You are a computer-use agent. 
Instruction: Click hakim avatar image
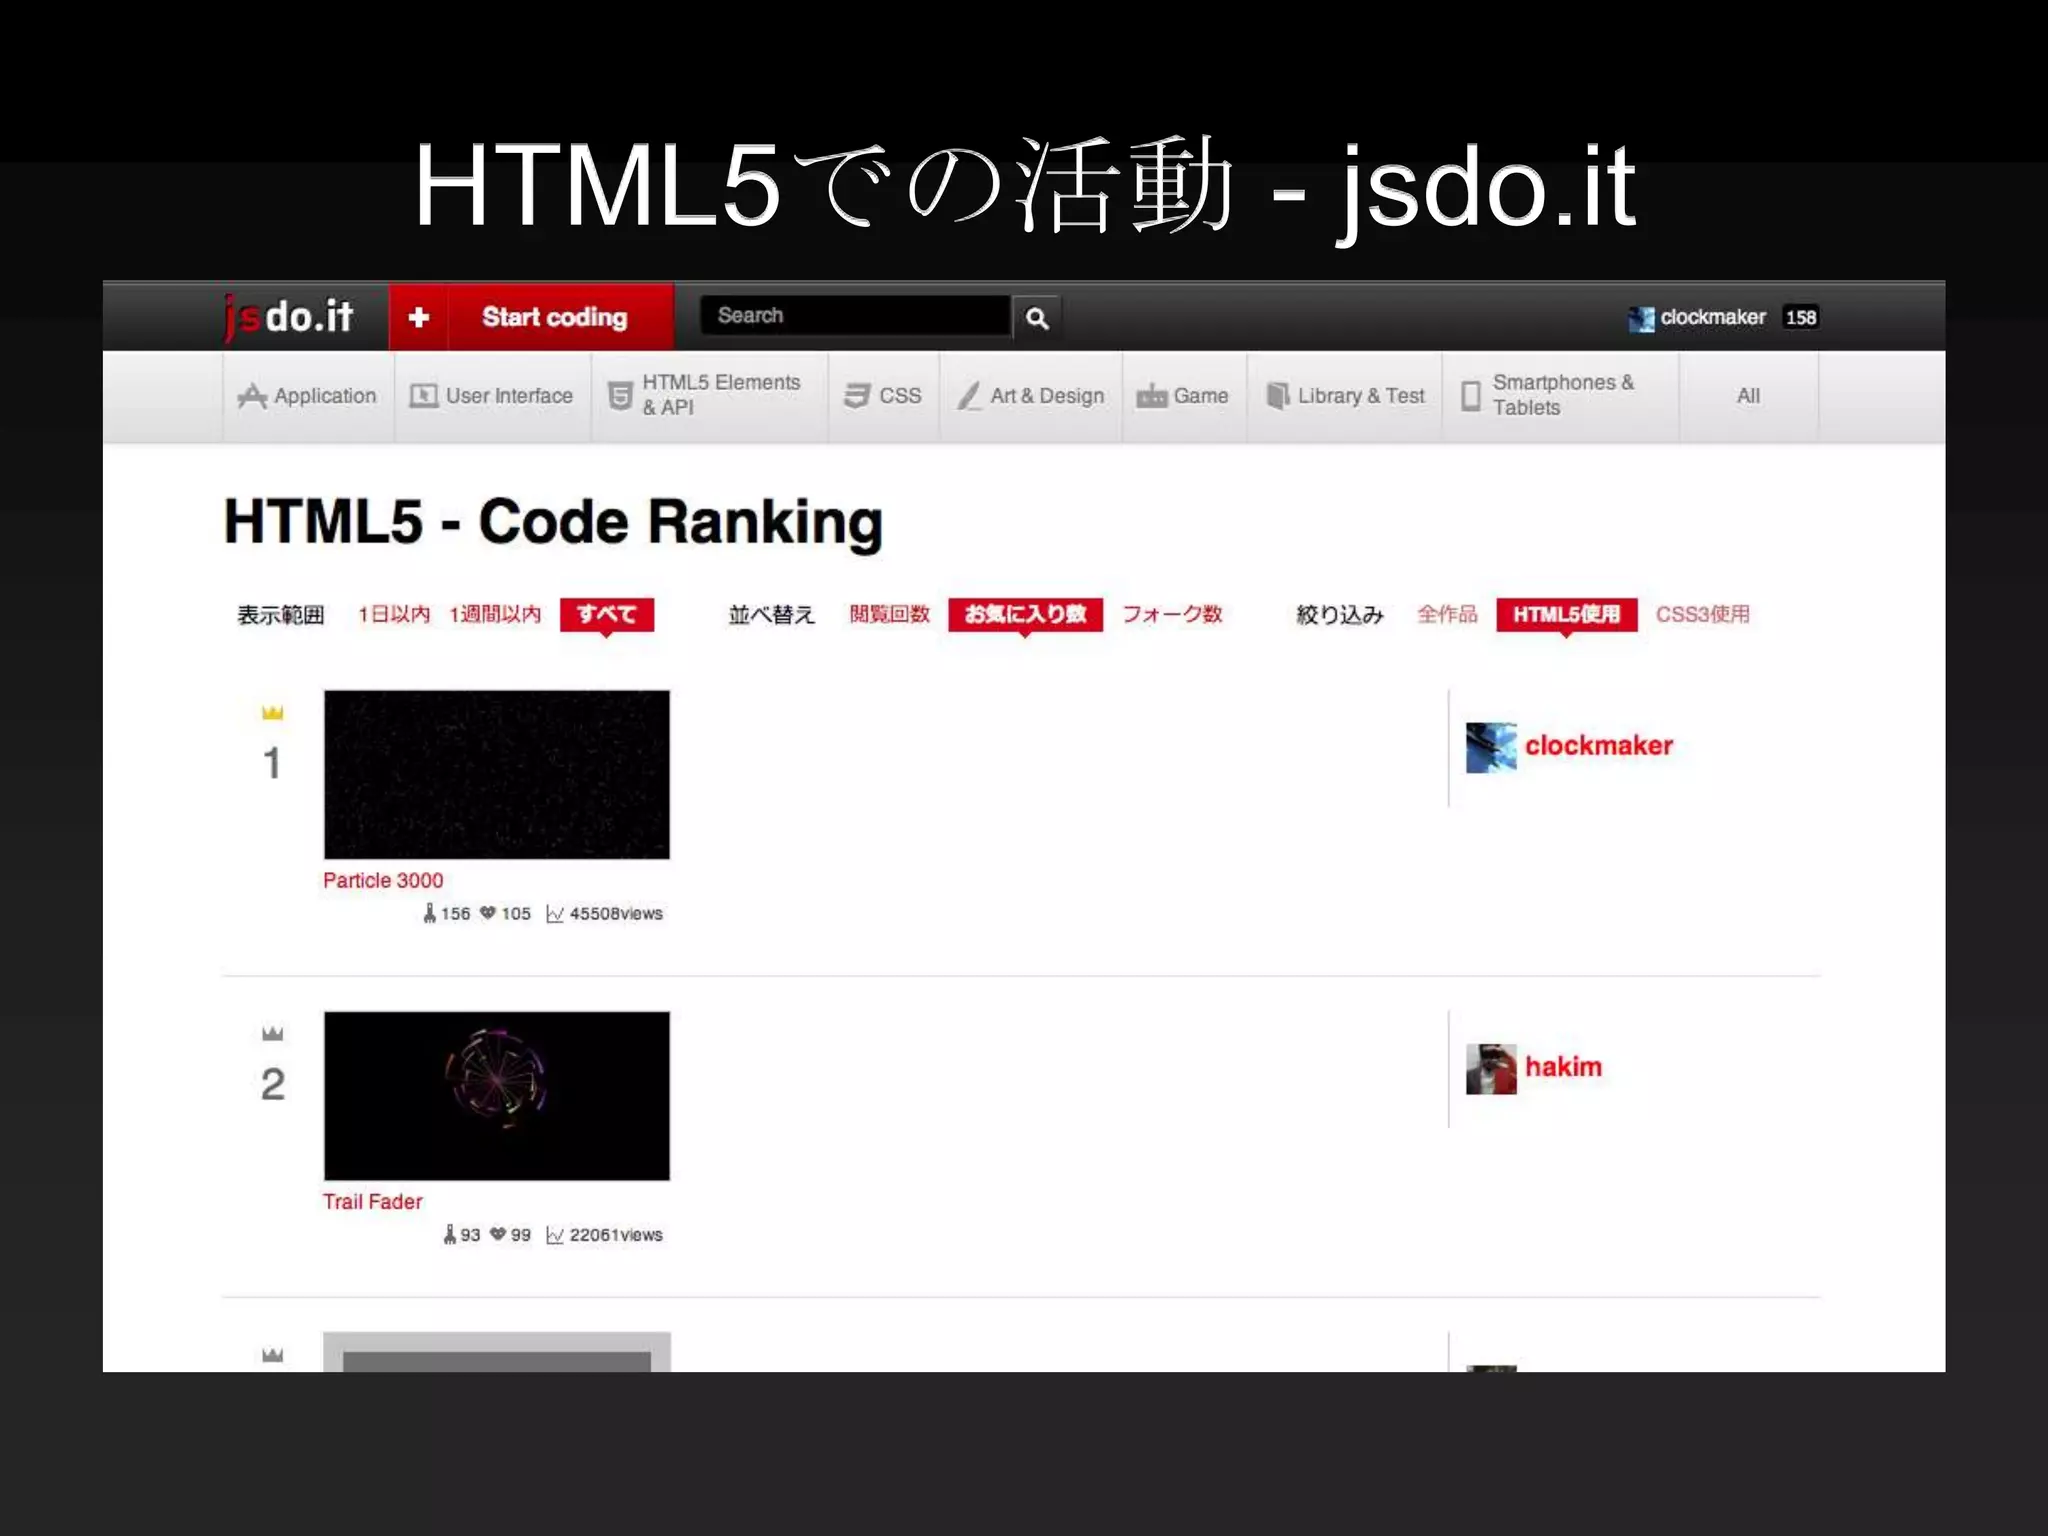[1491, 1069]
